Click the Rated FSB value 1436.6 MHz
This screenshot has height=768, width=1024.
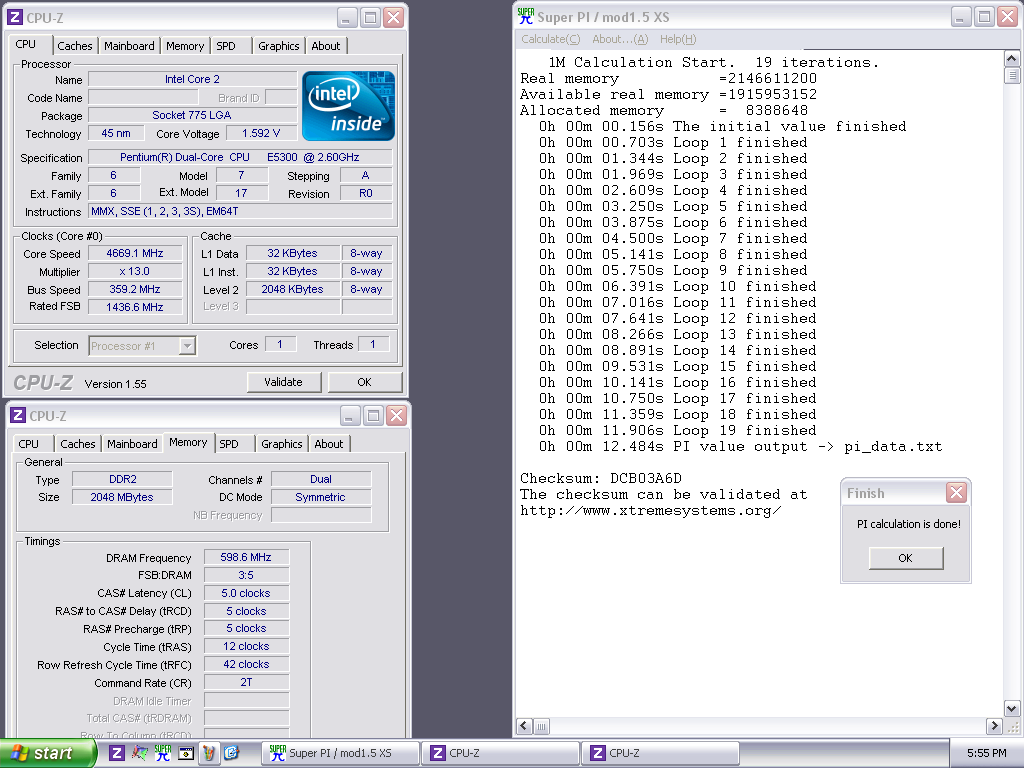(135, 307)
